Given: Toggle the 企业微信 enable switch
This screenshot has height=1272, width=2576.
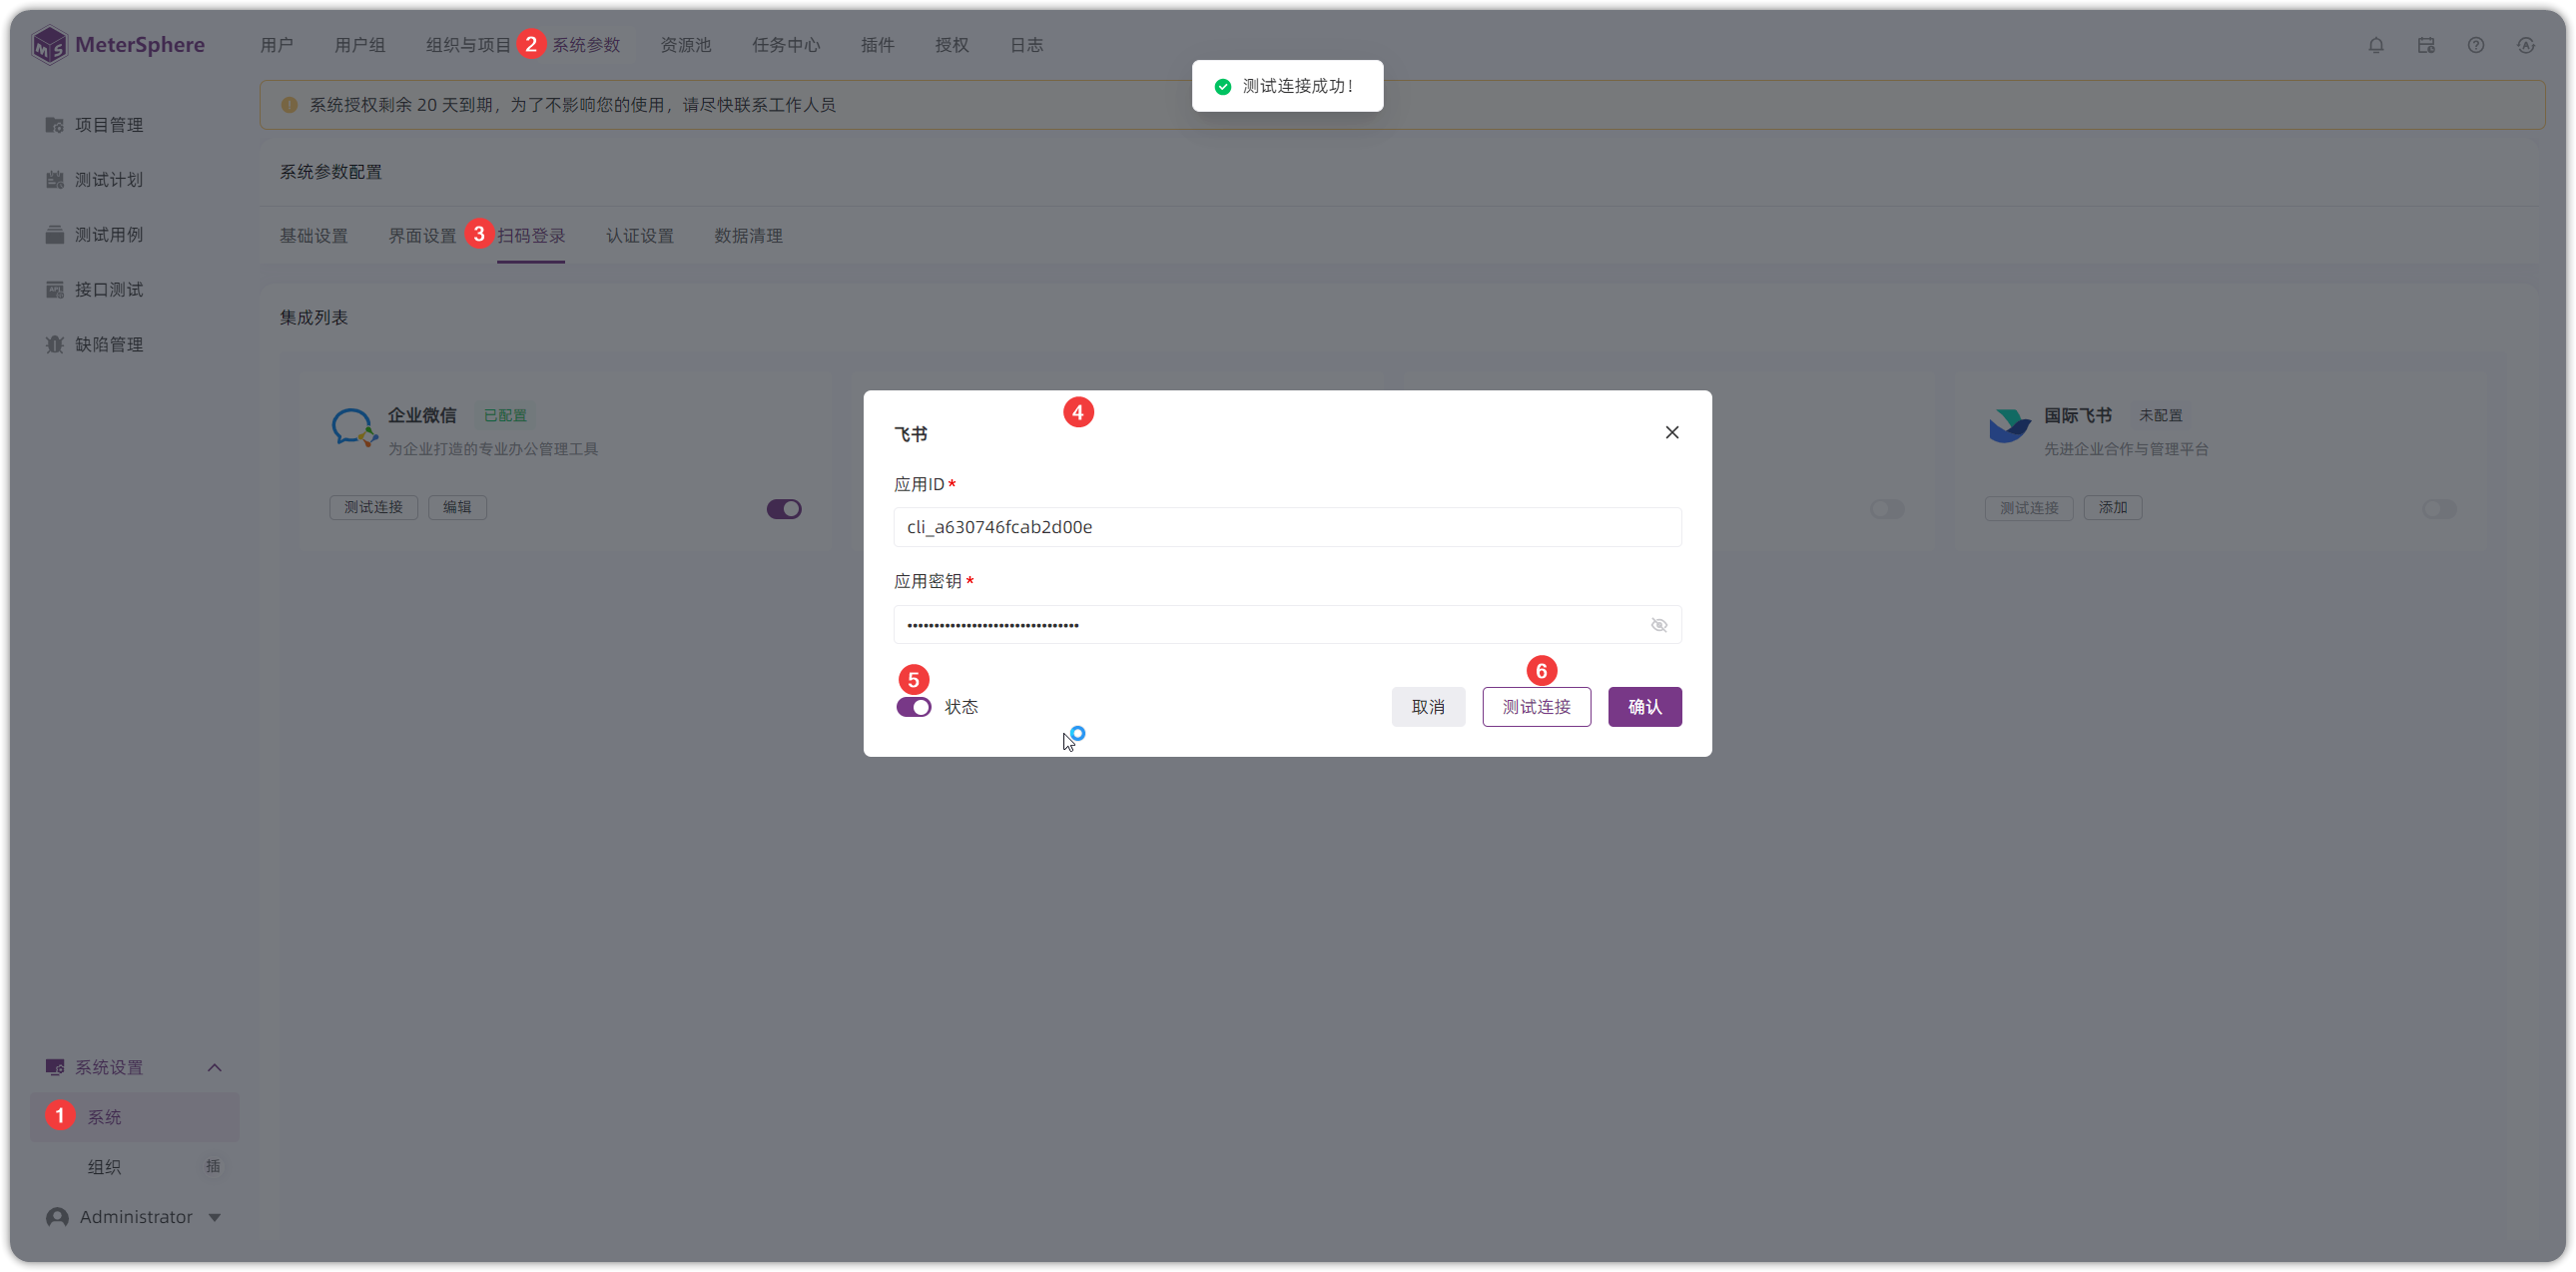Looking at the screenshot, I should point(784,509).
